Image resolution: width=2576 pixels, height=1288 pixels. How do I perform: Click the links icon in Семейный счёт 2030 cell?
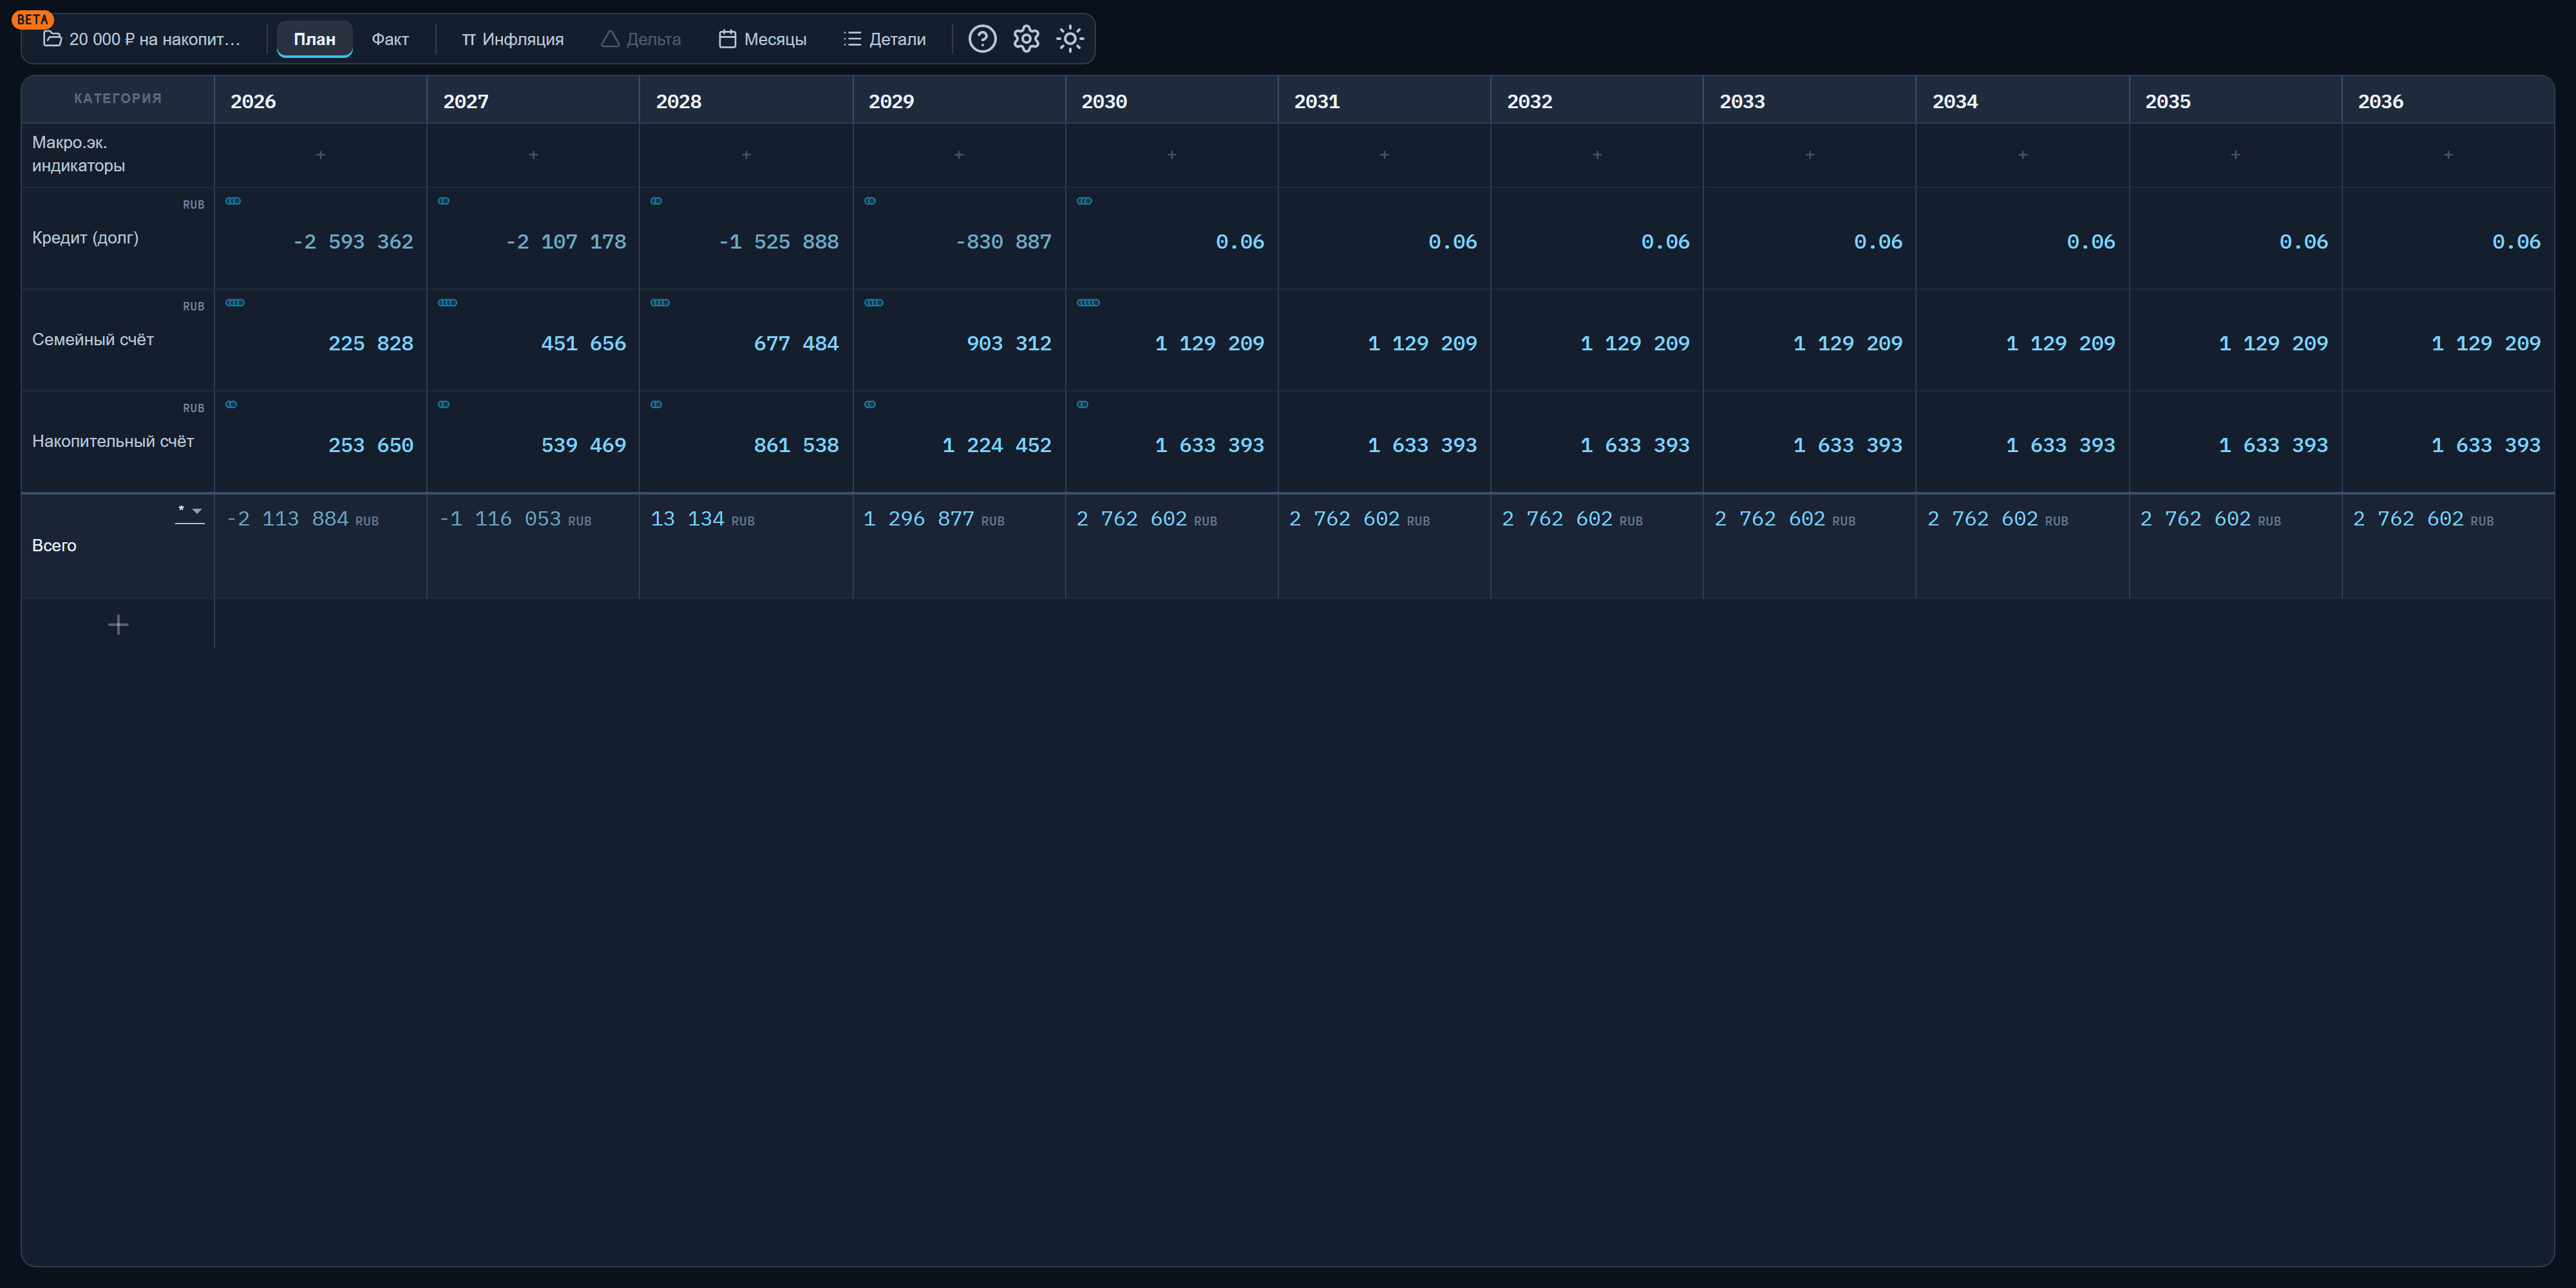coord(1088,303)
